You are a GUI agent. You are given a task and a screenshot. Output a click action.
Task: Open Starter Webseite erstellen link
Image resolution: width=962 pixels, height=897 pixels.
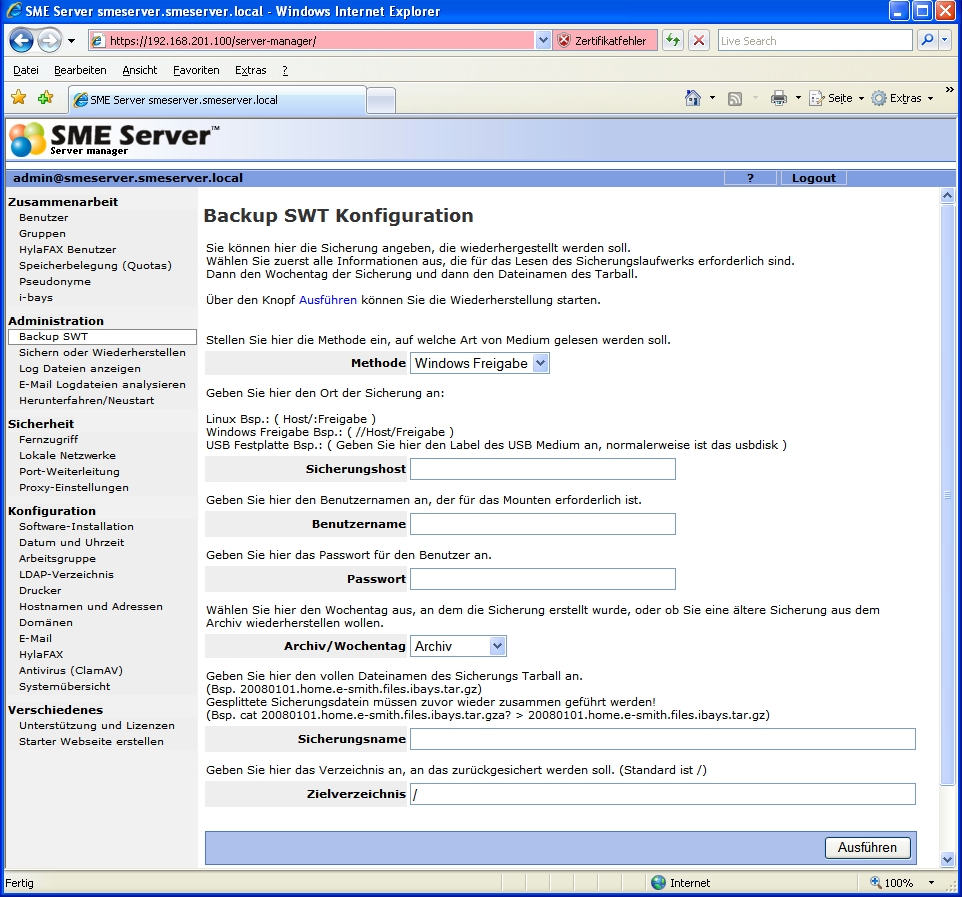(91, 742)
